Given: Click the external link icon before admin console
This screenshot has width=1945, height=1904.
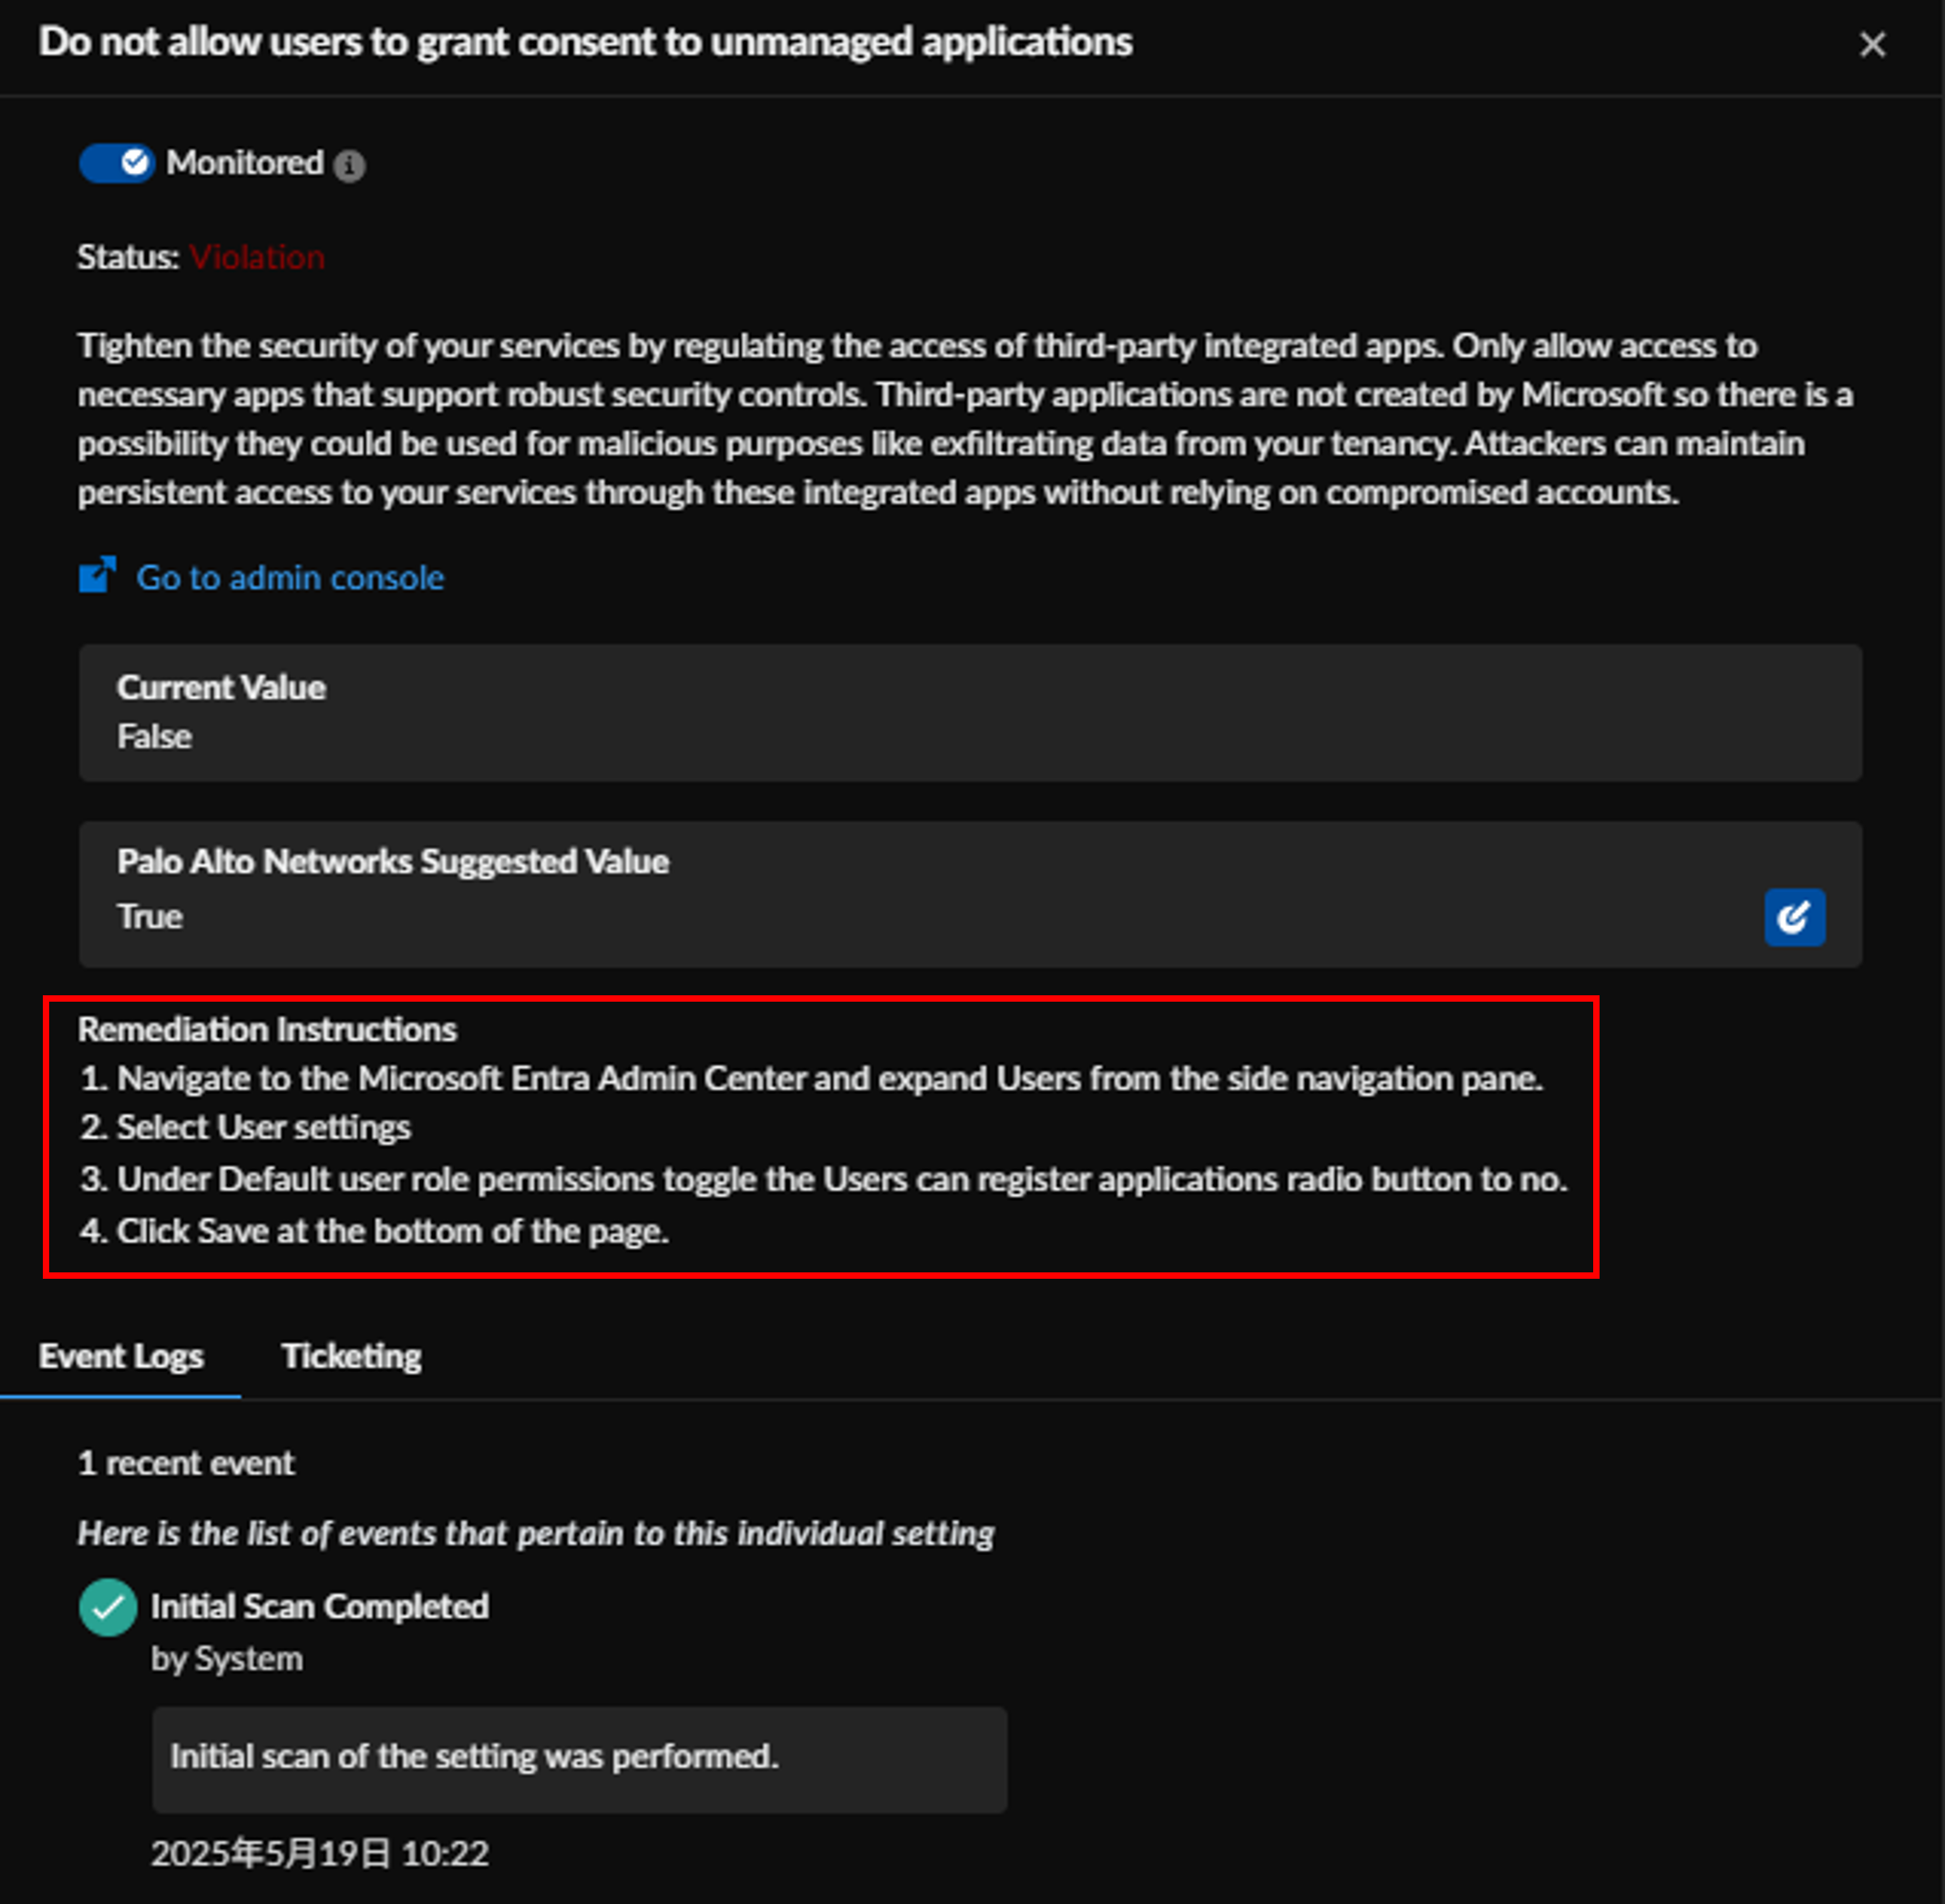Looking at the screenshot, I should click(x=98, y=575).
